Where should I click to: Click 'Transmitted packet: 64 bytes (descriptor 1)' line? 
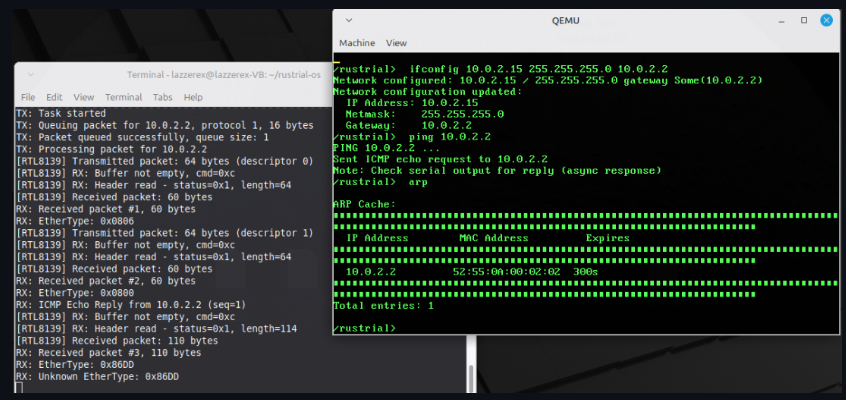pyautogui.click(x=165, y=233)
